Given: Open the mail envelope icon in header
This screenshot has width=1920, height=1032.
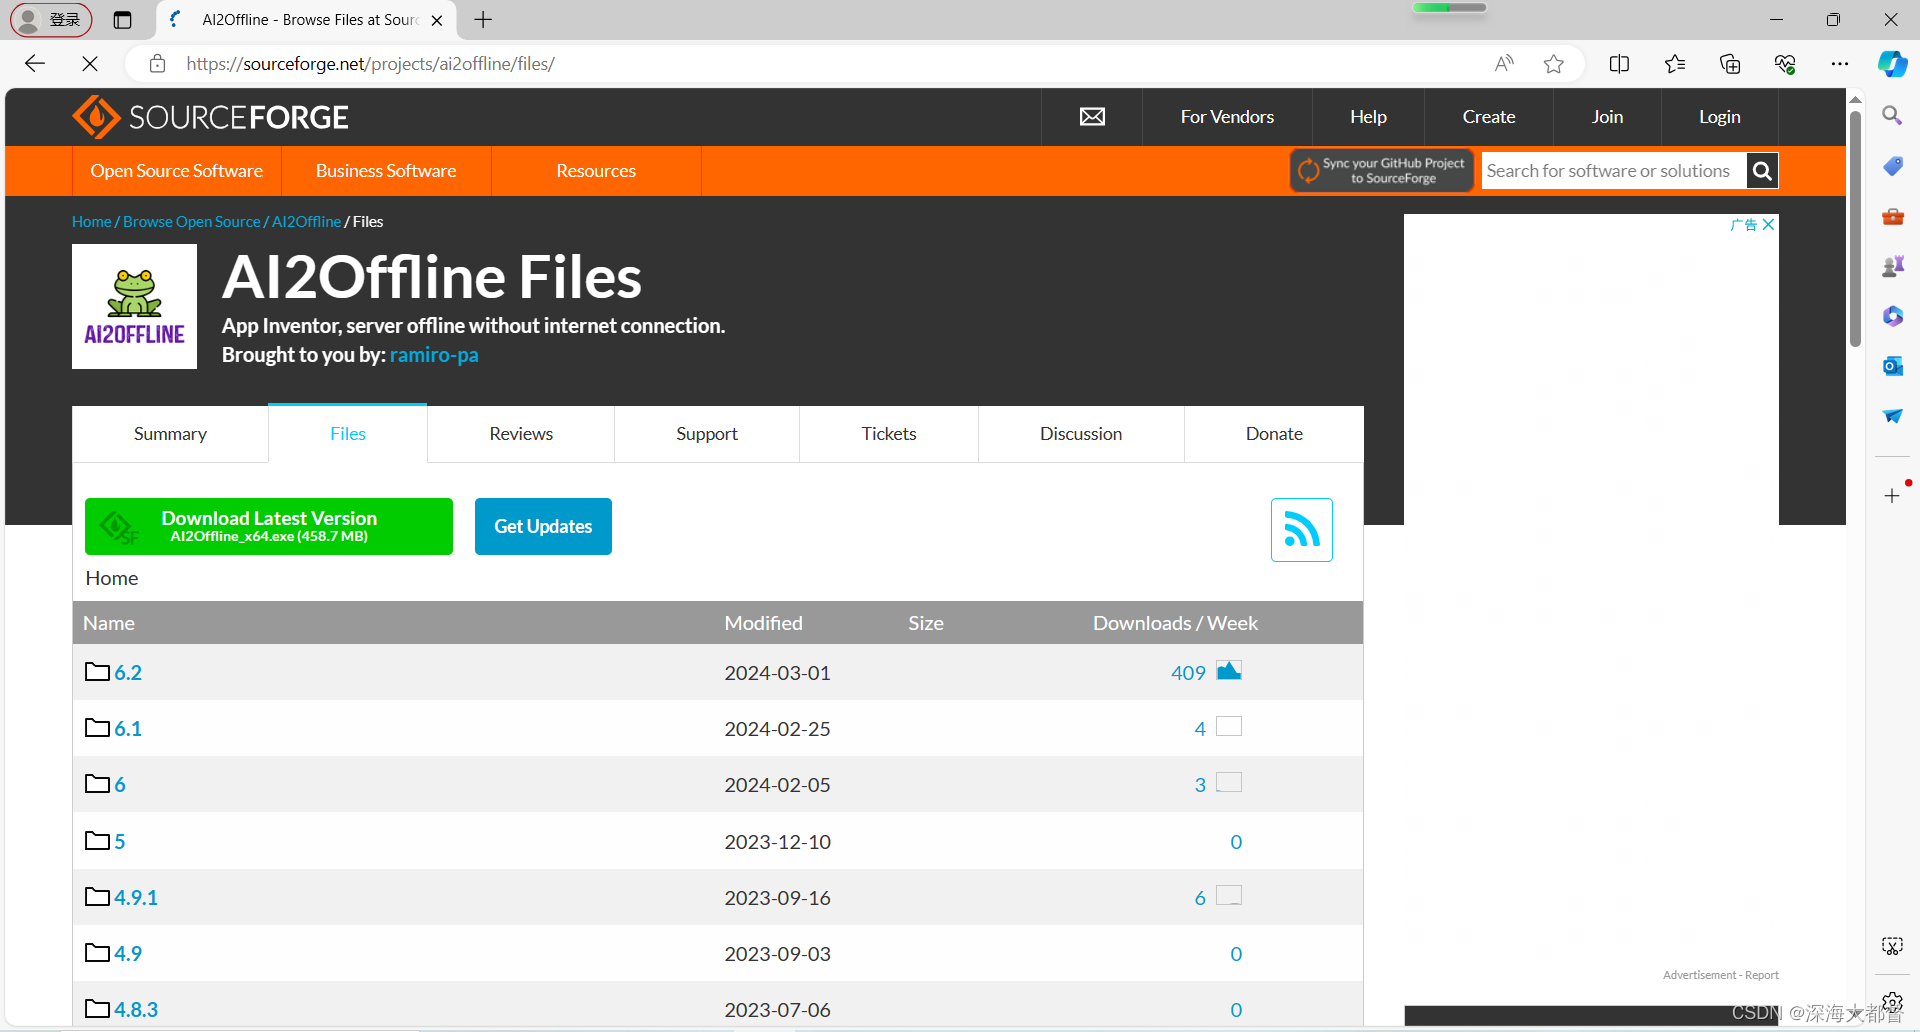Looking at the screenshot, I should 1092,117.
